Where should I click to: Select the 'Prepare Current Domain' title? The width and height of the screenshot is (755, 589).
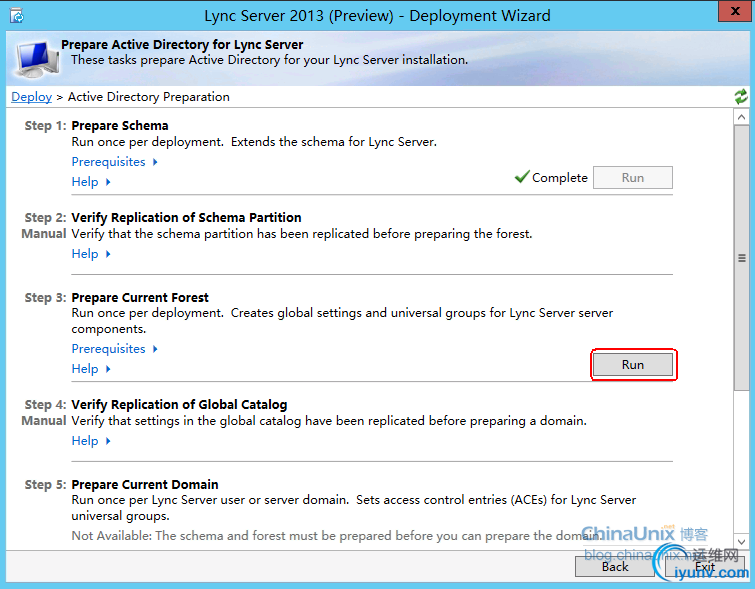[x=145, y=484]
